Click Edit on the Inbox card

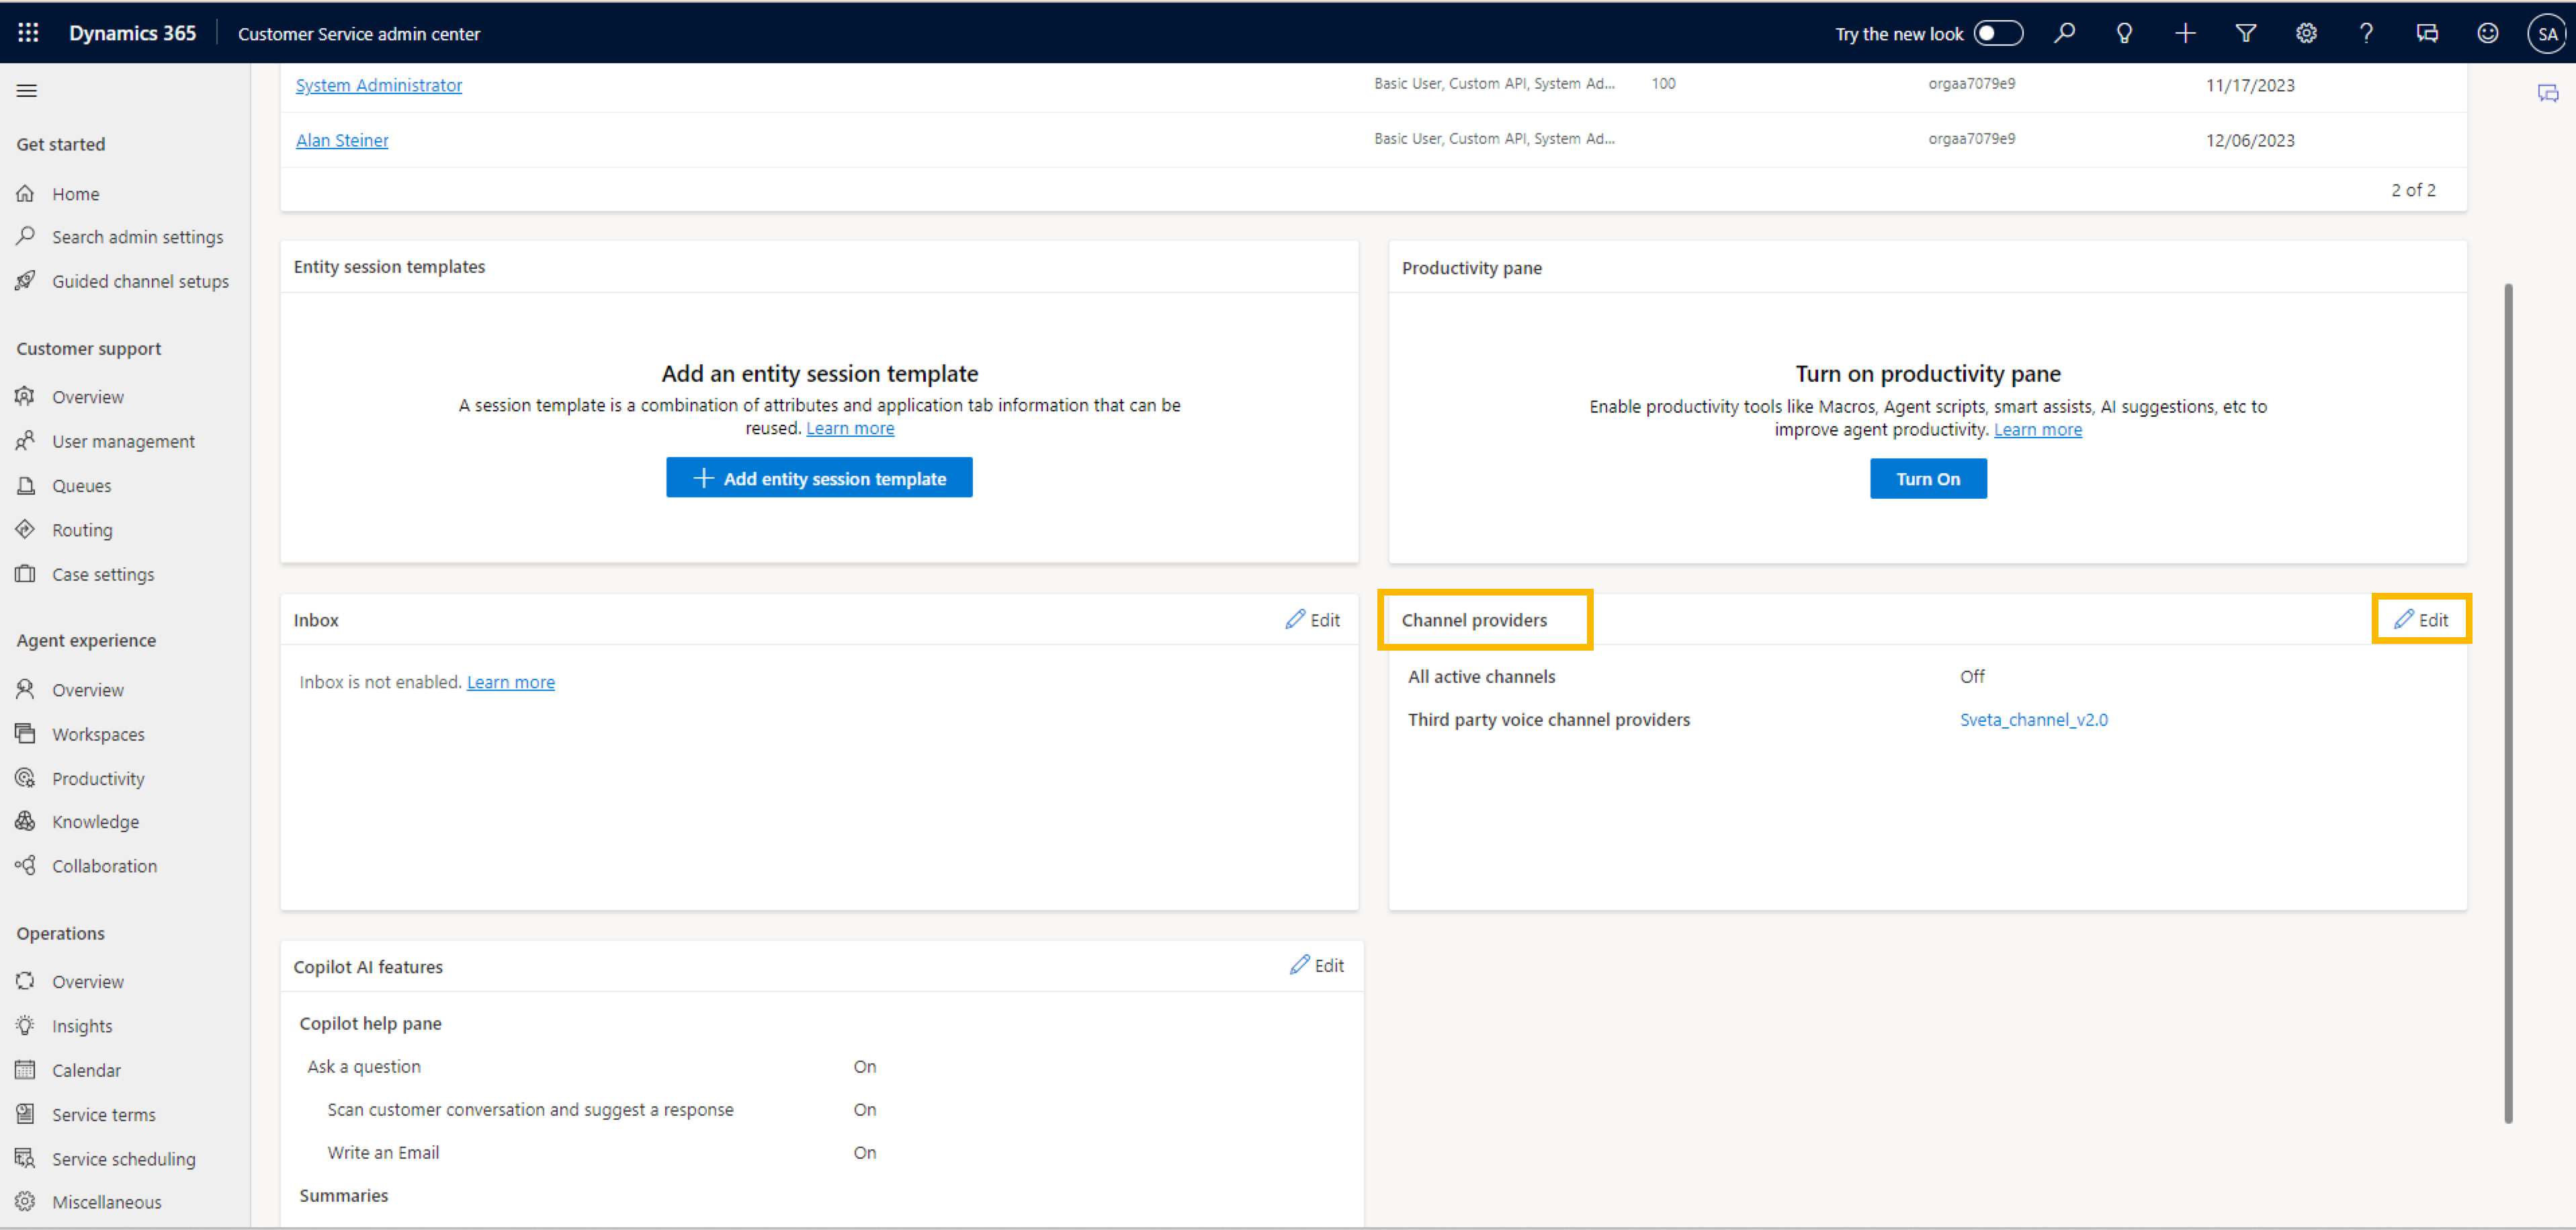point(1312,620)
